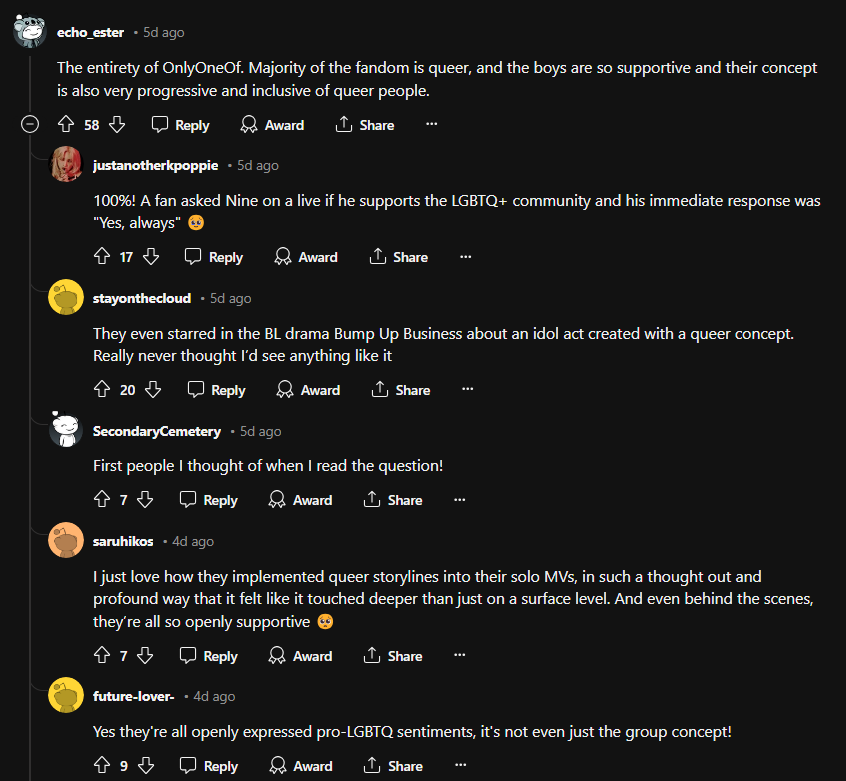The height and width of the screenshot is (781, 846).
Task: Open more options for saruhikos's comment
Action: 459,656
